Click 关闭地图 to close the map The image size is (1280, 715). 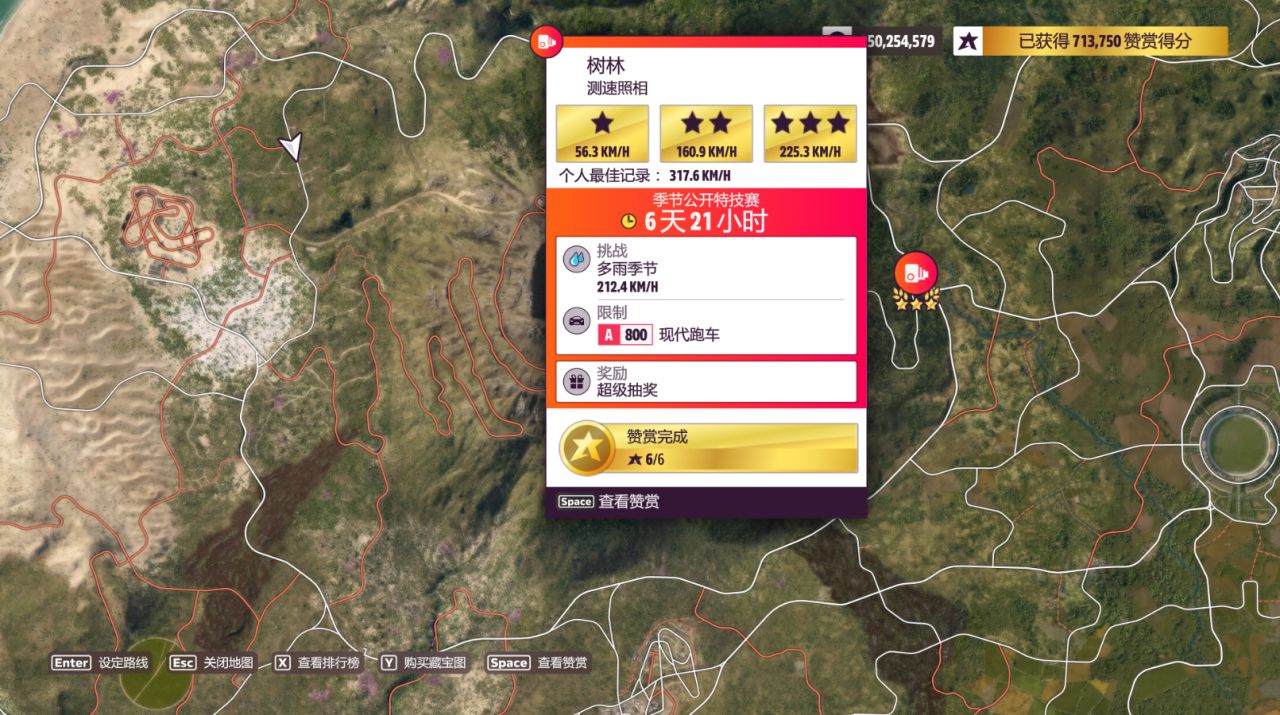click(228, 662)
